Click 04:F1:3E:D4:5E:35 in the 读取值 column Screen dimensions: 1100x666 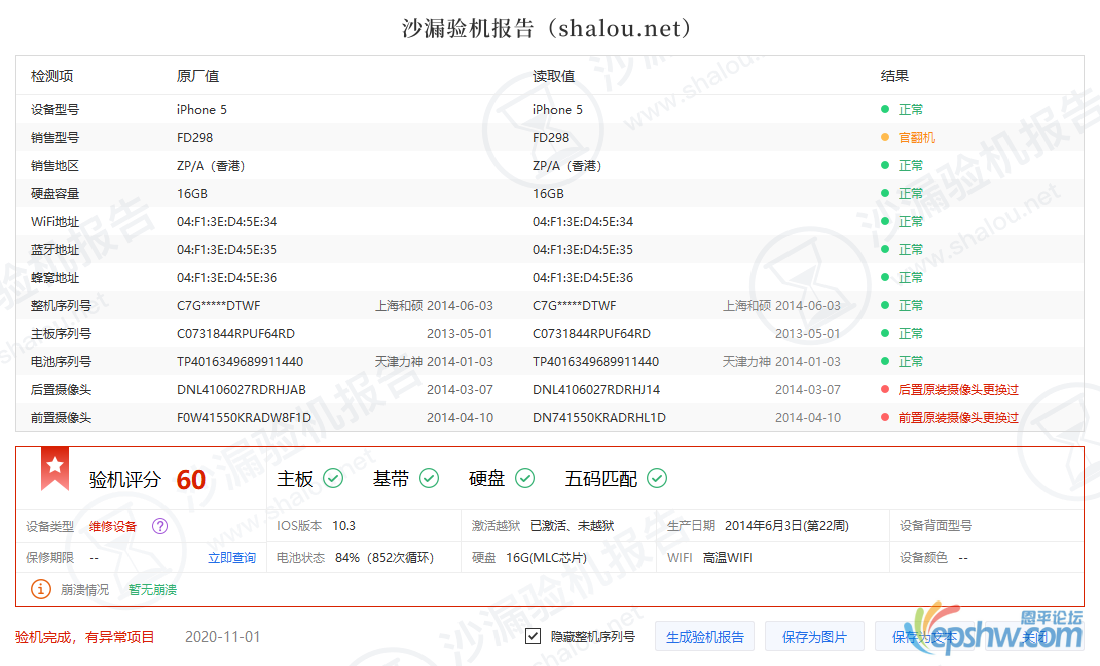[583, 250]
